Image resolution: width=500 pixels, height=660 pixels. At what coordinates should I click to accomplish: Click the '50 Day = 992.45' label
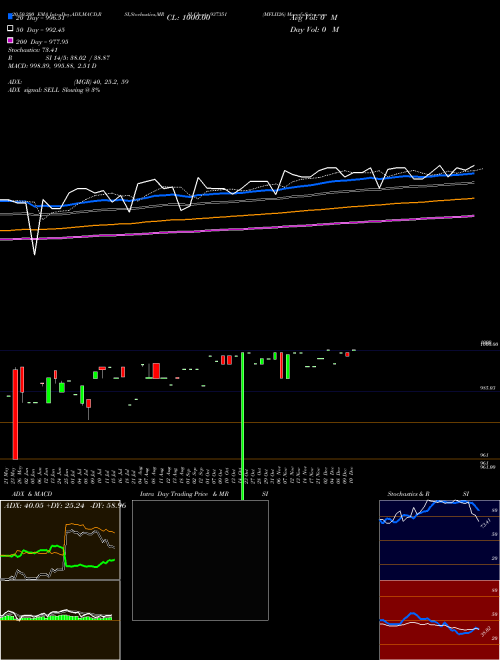point(40,30)
